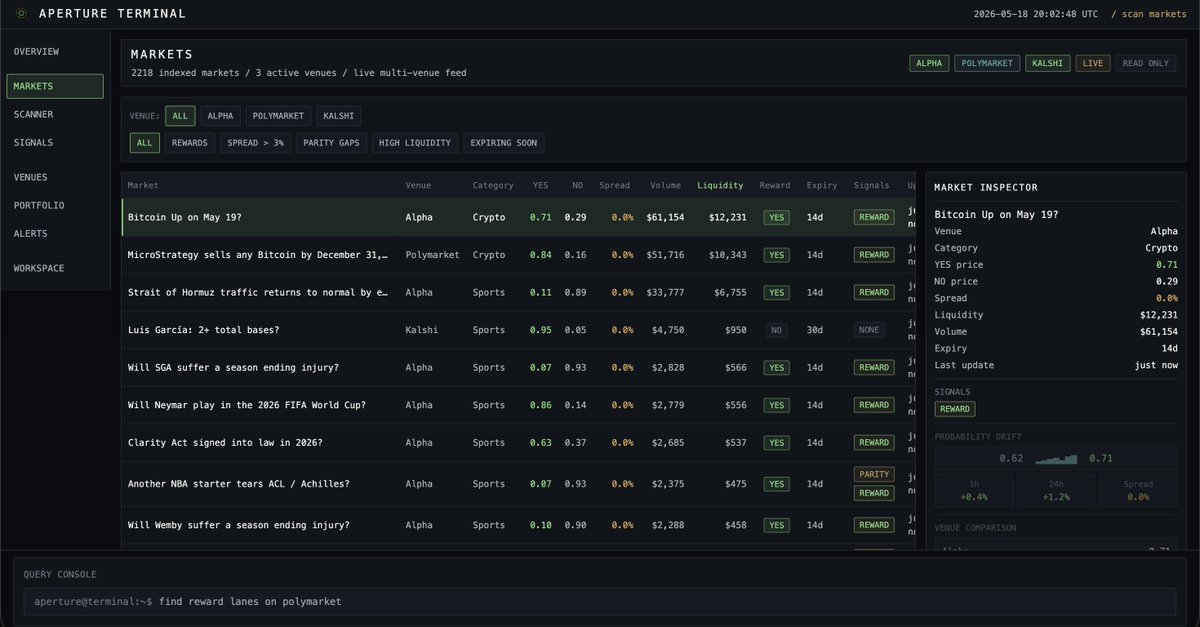Sort by the Volume column header

coord(665,185)
